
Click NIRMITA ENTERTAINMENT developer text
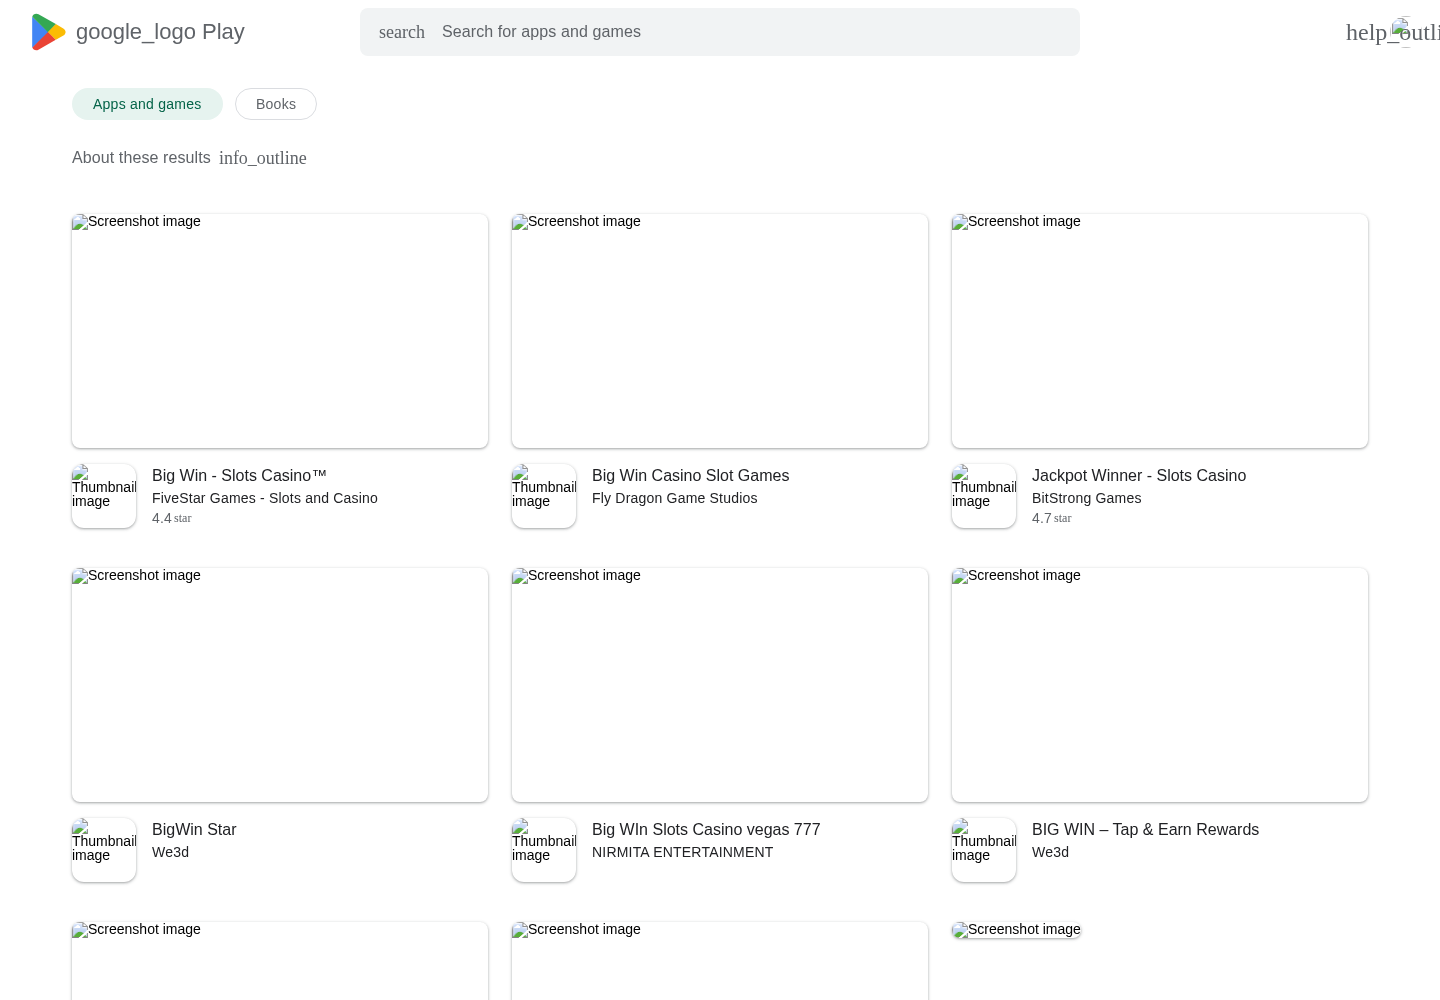tap(682, 852)
